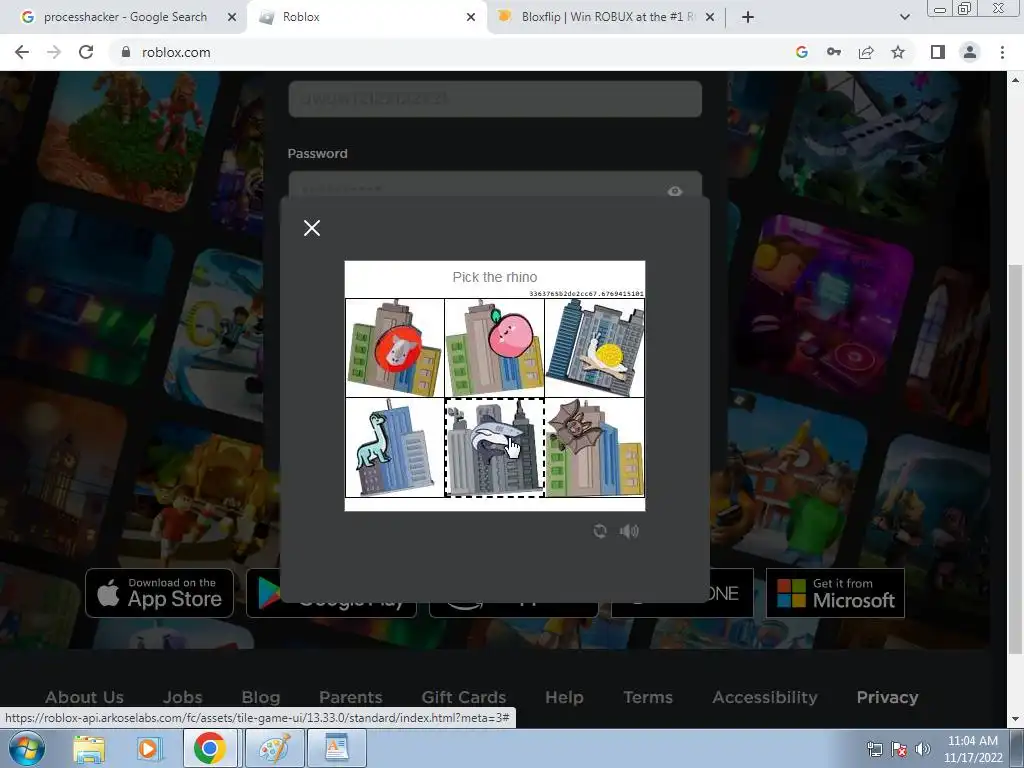Open the Terms footer link

pos(648,697)
